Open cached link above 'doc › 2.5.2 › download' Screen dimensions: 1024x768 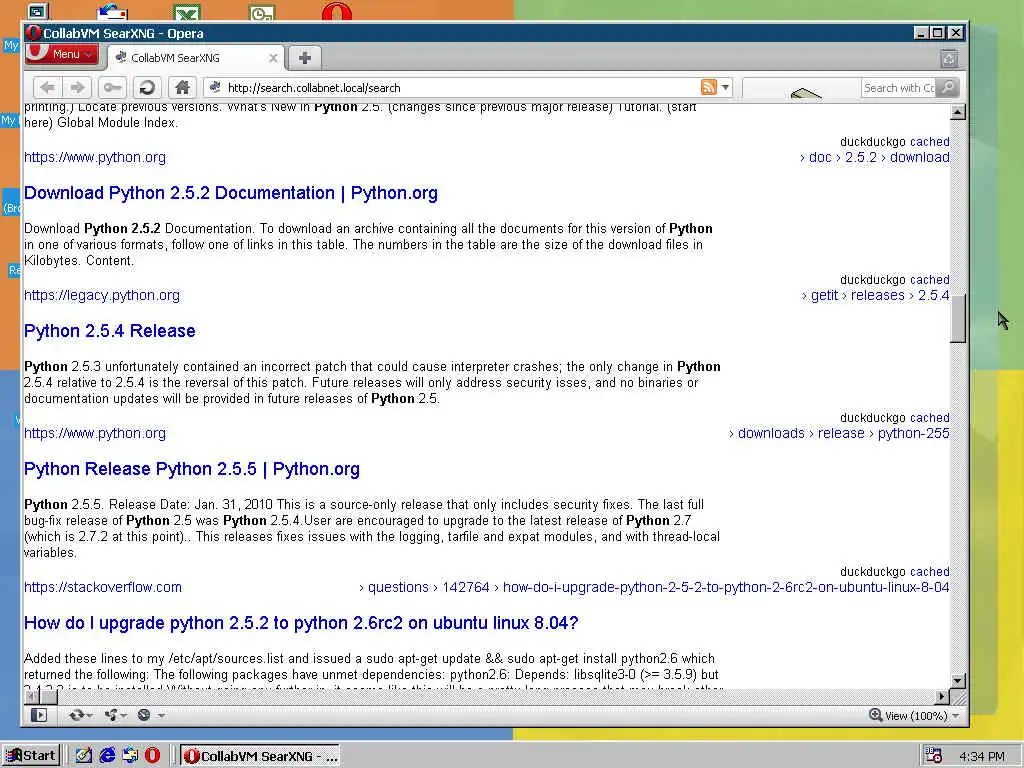(x=929, y=142)
